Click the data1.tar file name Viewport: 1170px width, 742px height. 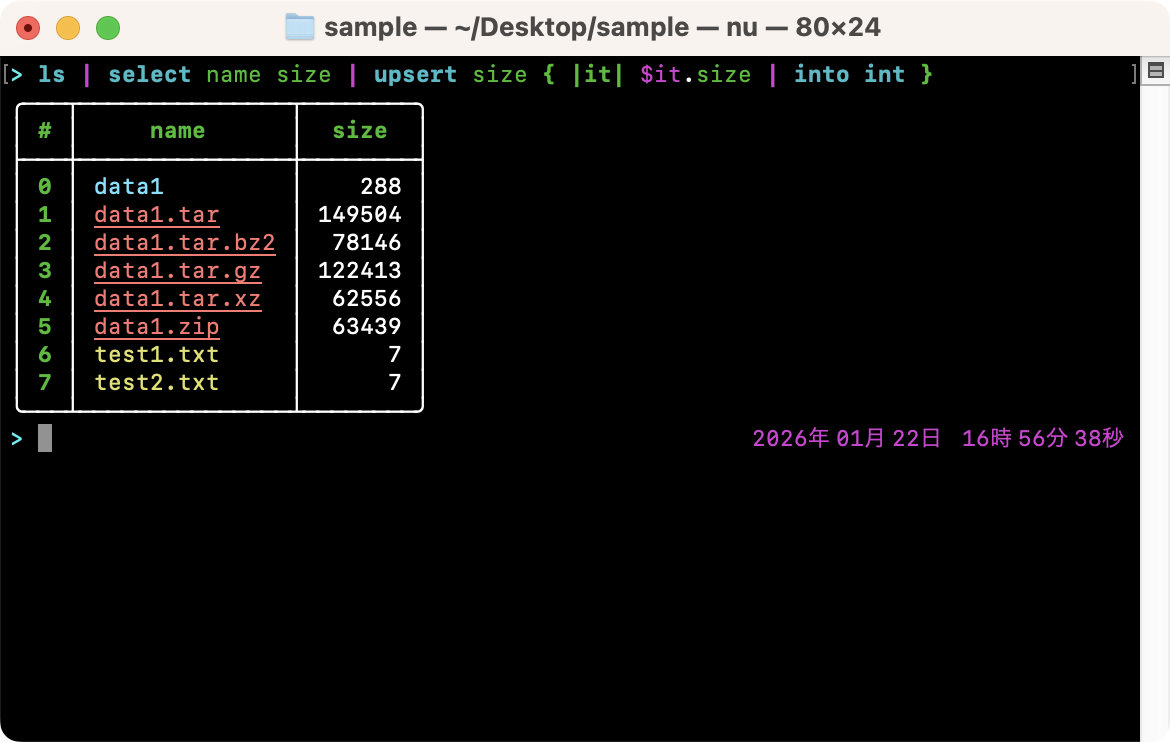pos(156,215)
